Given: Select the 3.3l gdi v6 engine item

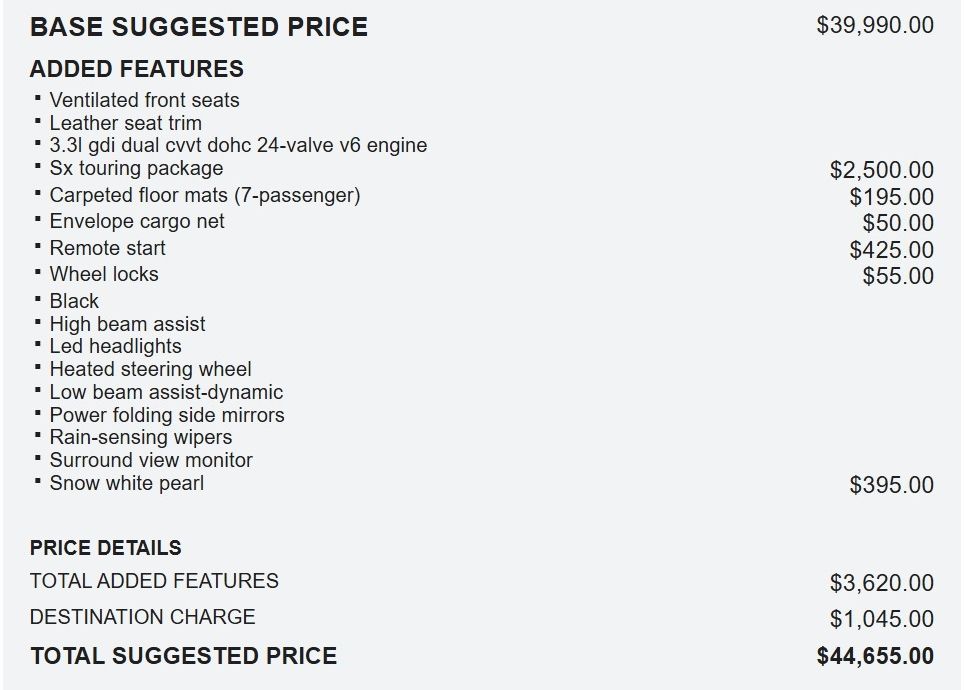Looking at the screenshot, I should click(x=238, y=145).
